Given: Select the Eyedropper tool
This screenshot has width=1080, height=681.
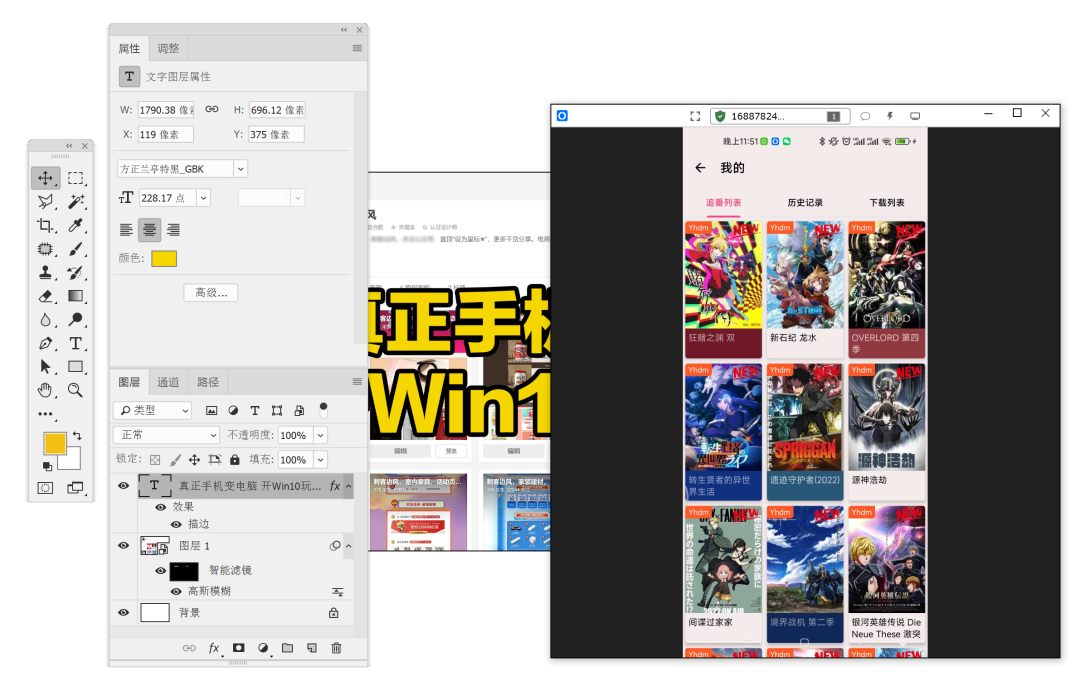Looking at the screenshot, I should [x=76, y=225].
